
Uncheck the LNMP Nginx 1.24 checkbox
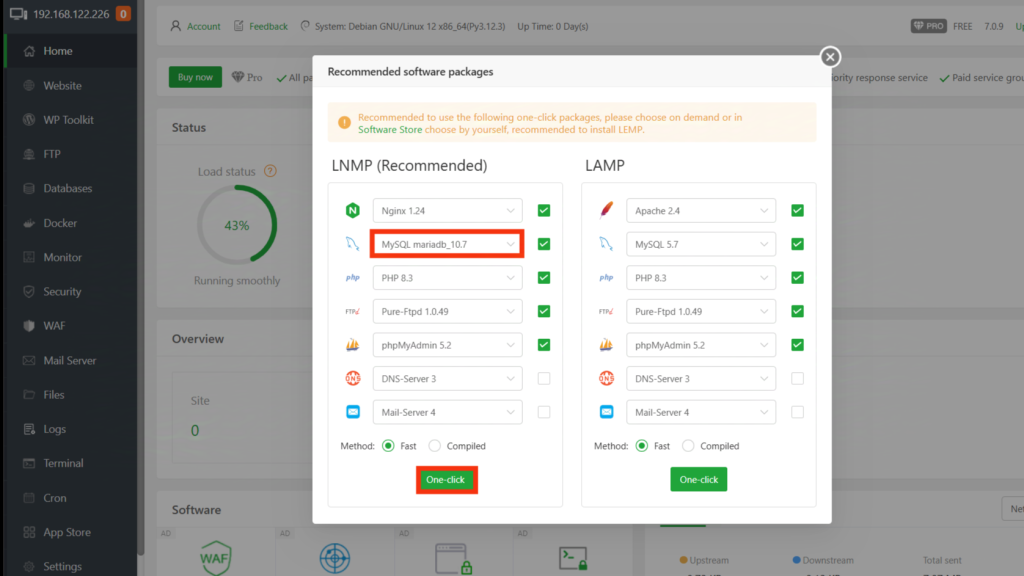pyautogui.click(x=544, y=211)
